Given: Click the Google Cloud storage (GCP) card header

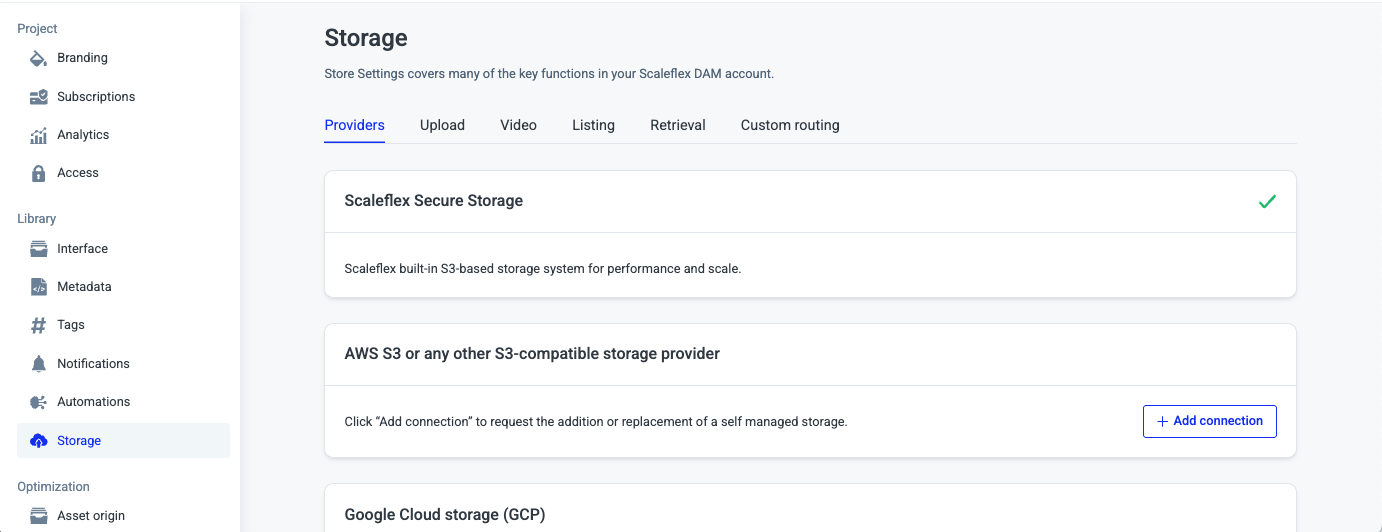Looking at the screenshot, I should (445, 514).
